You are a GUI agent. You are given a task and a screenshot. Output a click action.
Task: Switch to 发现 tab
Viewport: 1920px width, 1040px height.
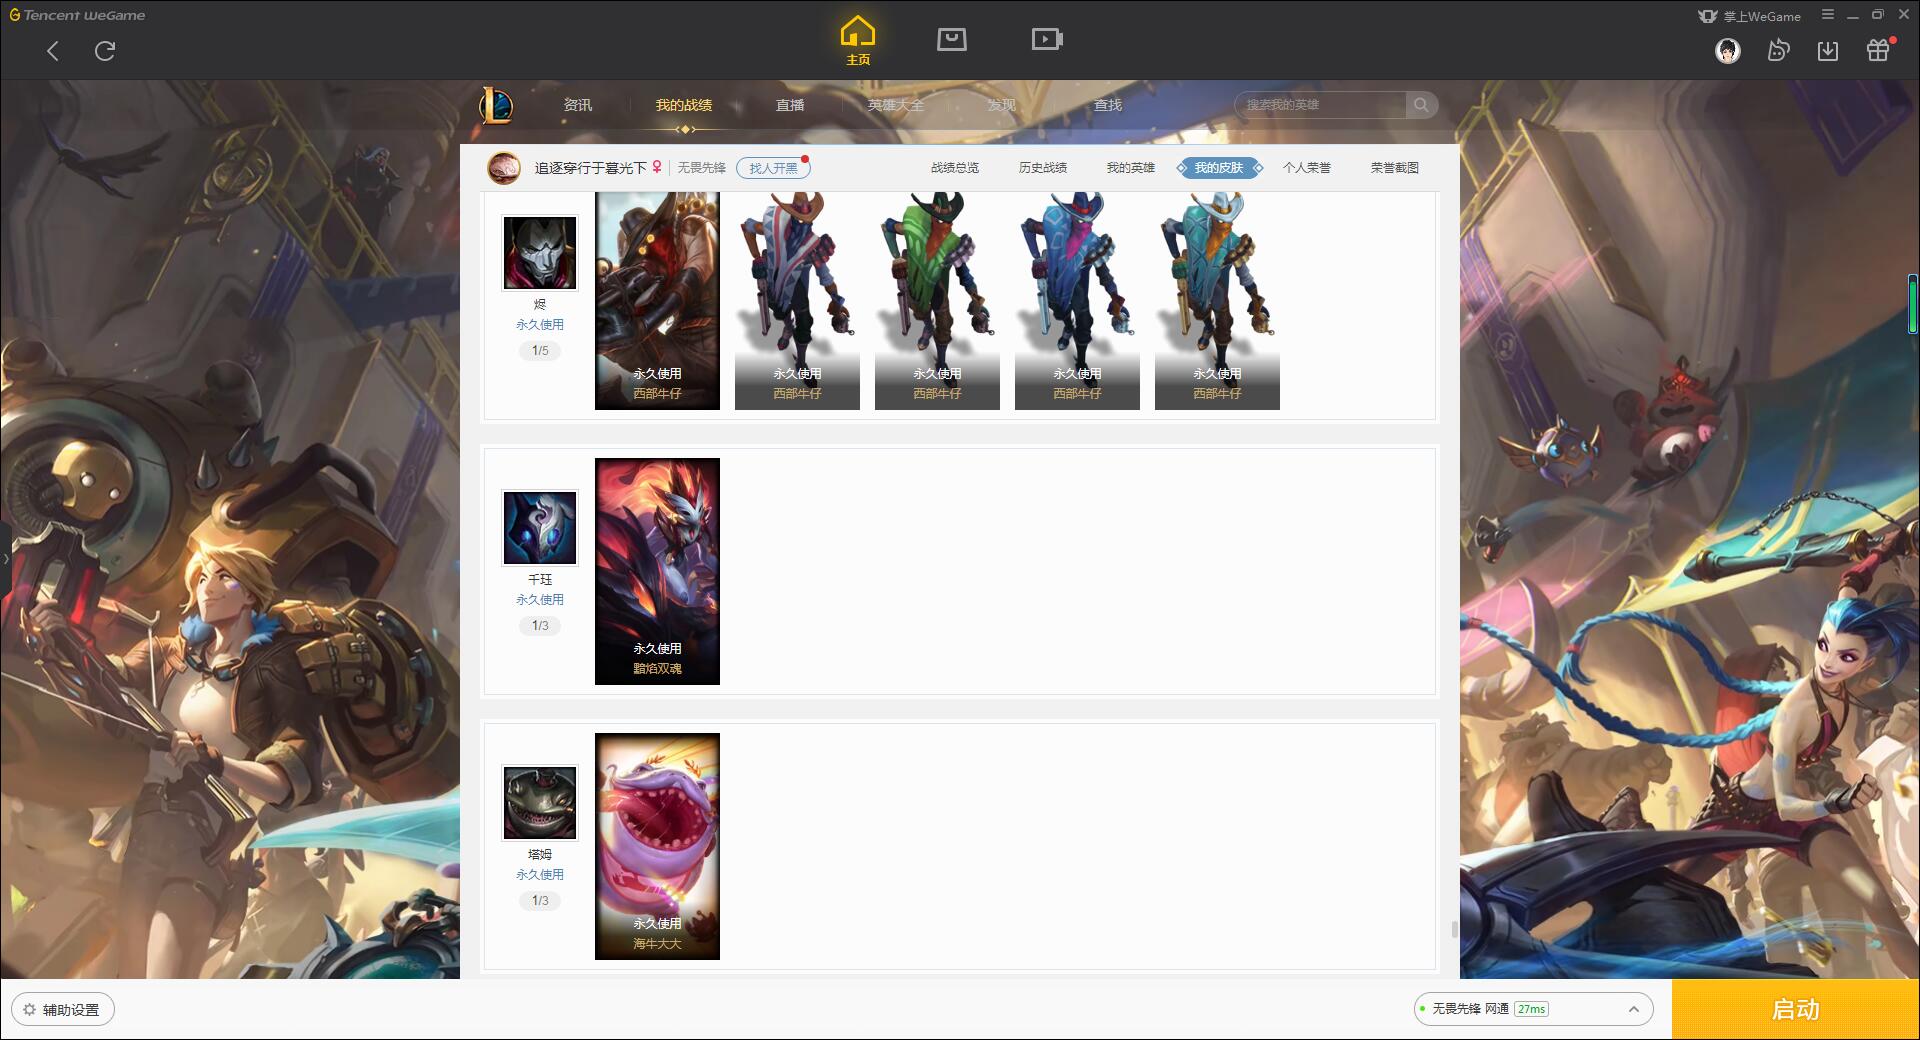coord(1002,105)
